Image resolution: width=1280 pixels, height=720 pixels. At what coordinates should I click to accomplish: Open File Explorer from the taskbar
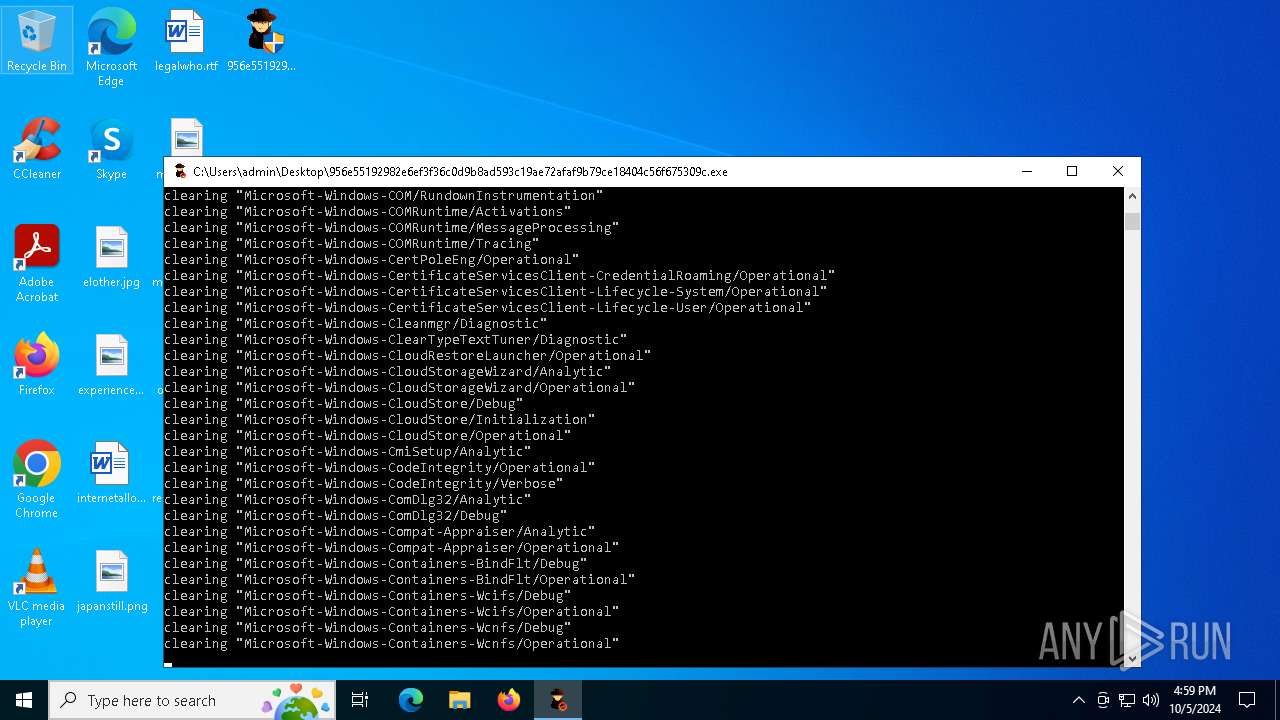coord(460,700)
